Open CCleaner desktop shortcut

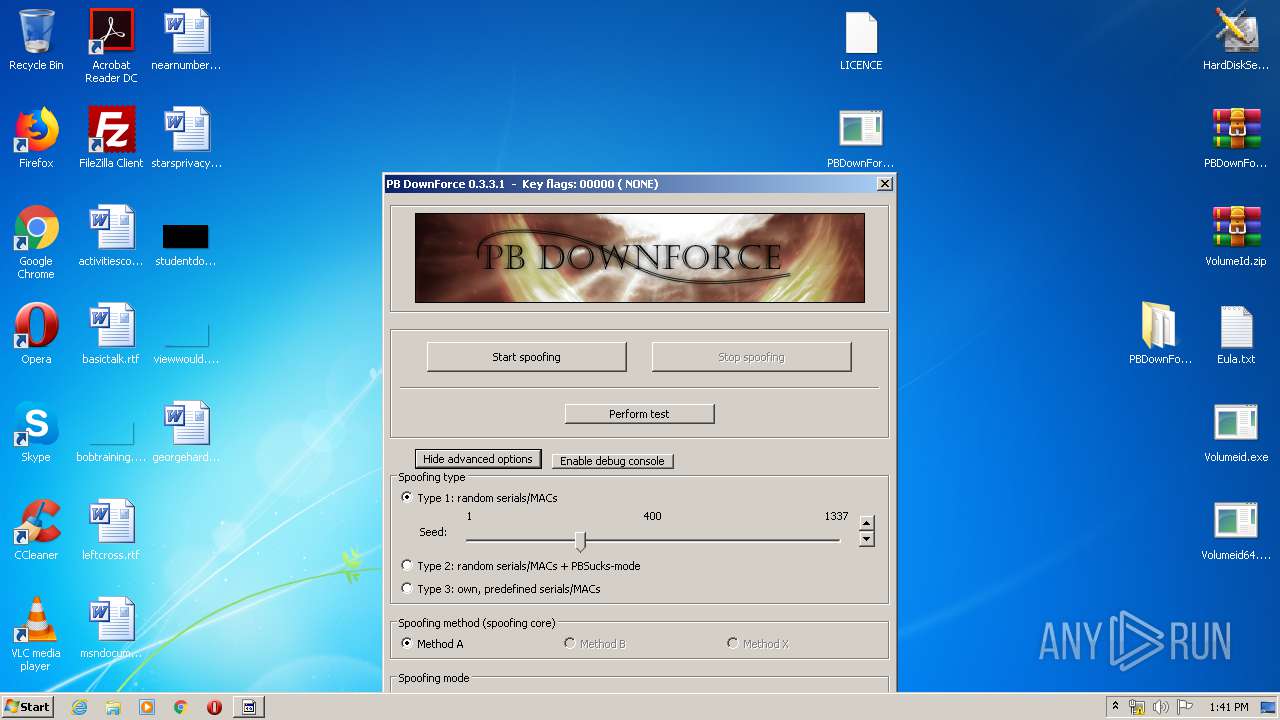[36, 530]
